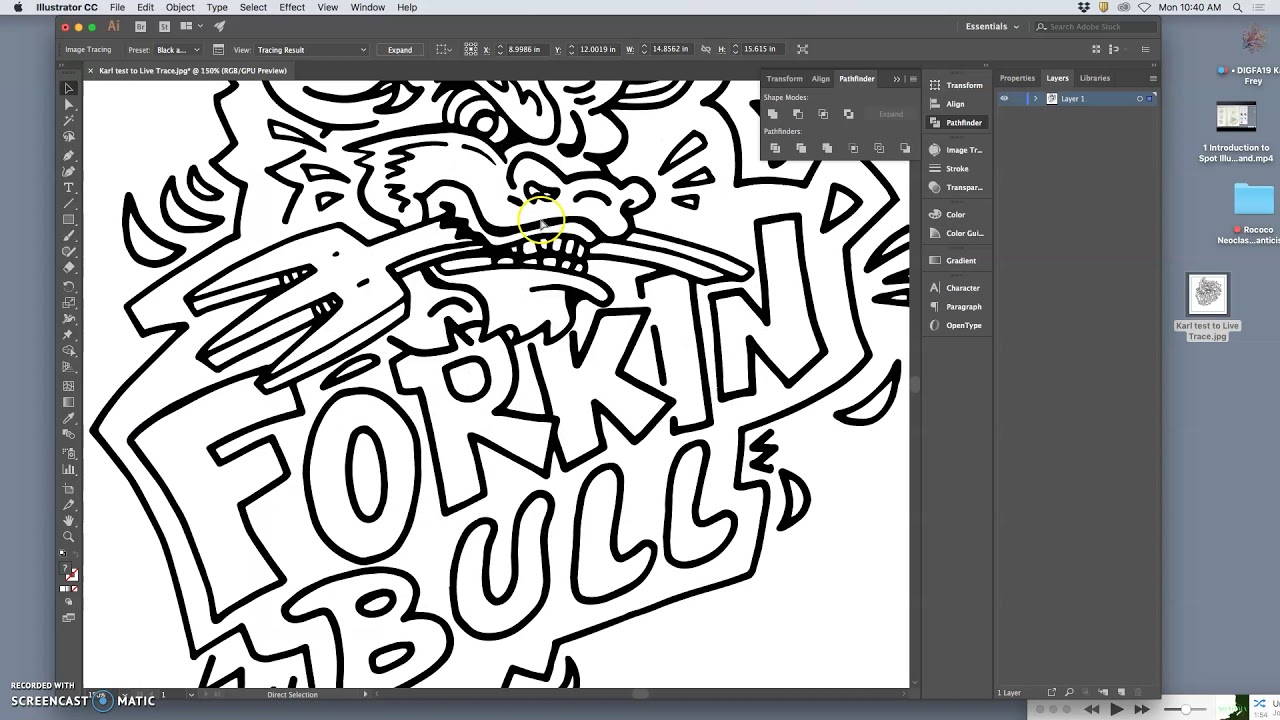Select the Rectangle tool
The width and height of the screenshot is (1280, 720).
69,220
